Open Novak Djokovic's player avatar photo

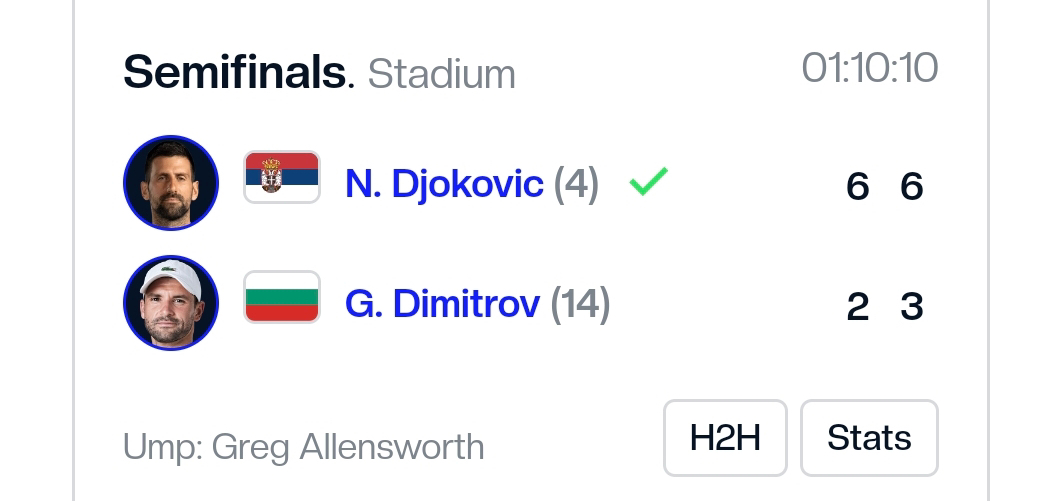click(x=170, y=183)
